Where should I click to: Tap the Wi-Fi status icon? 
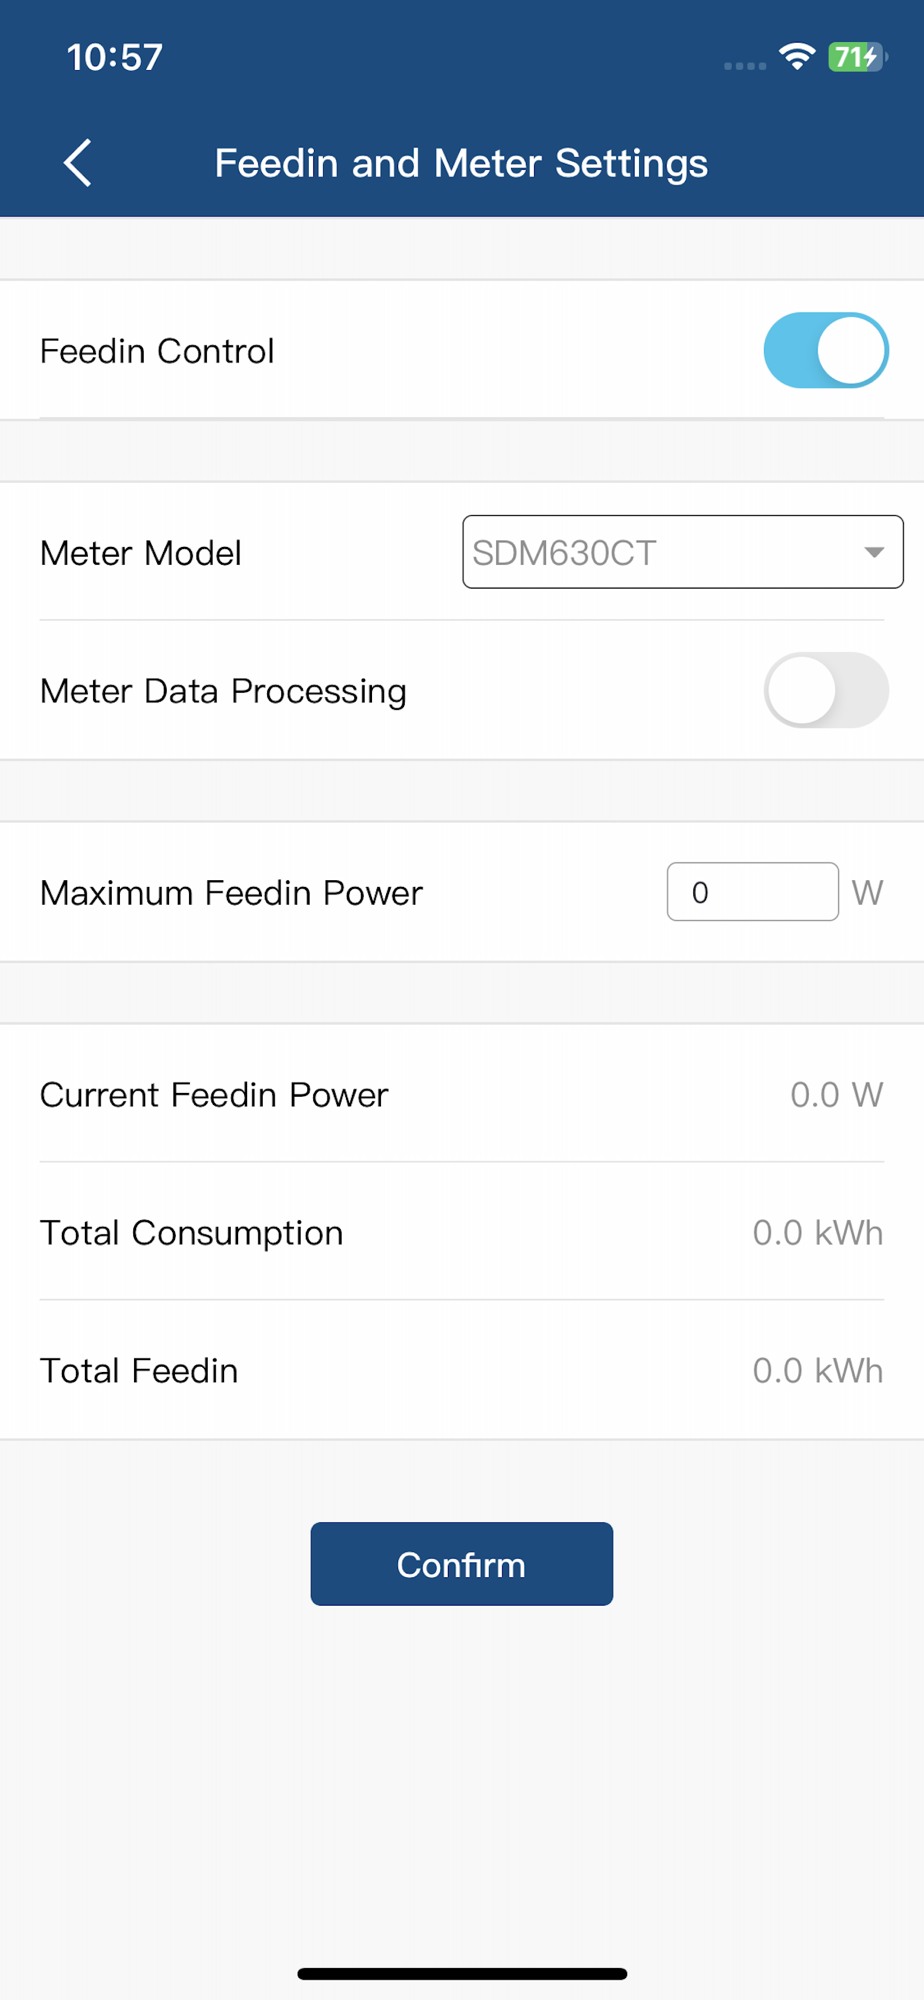click(x=797, y=57)
